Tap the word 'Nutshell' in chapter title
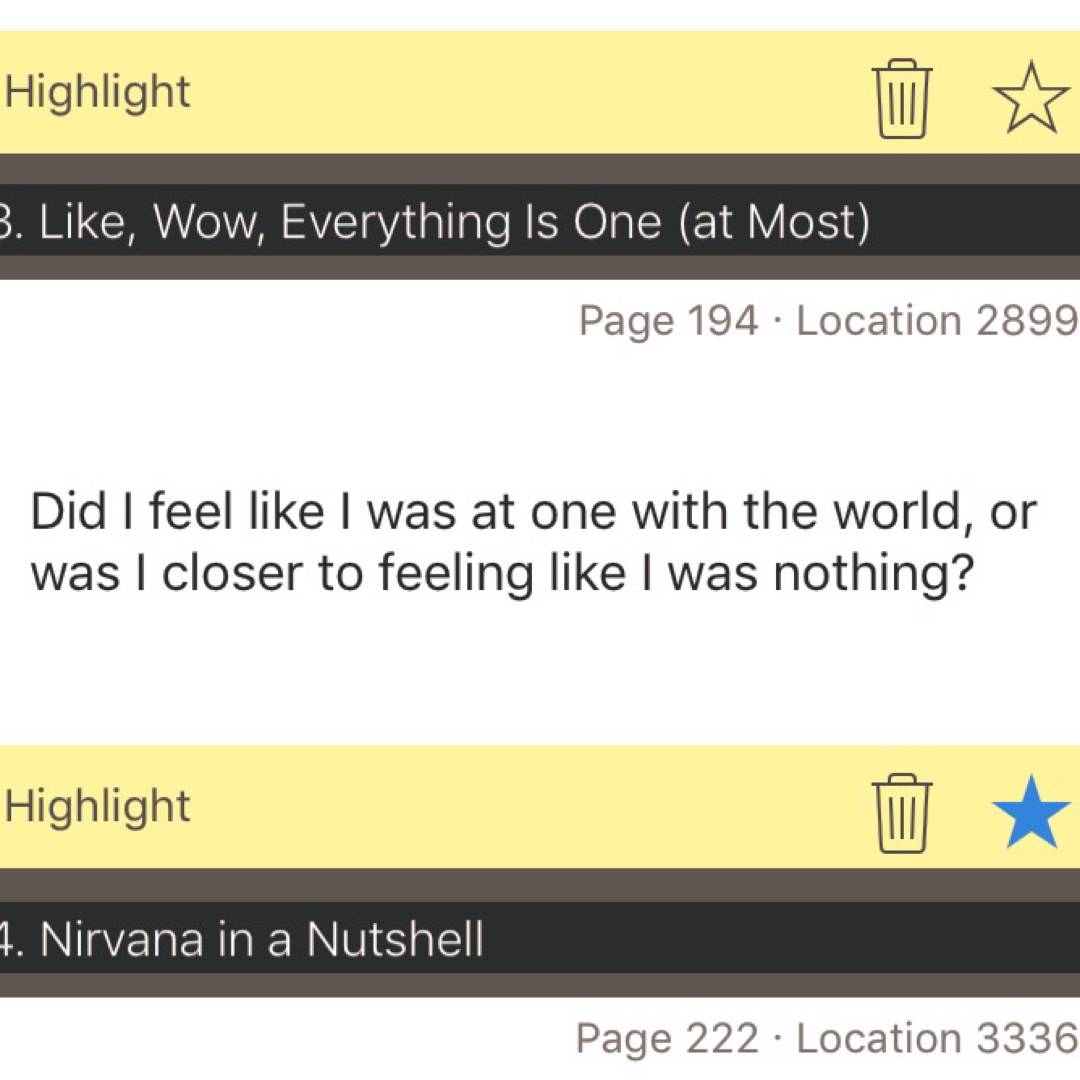Viewport: 1080px width, 1080px height. [x=395, y=939]
